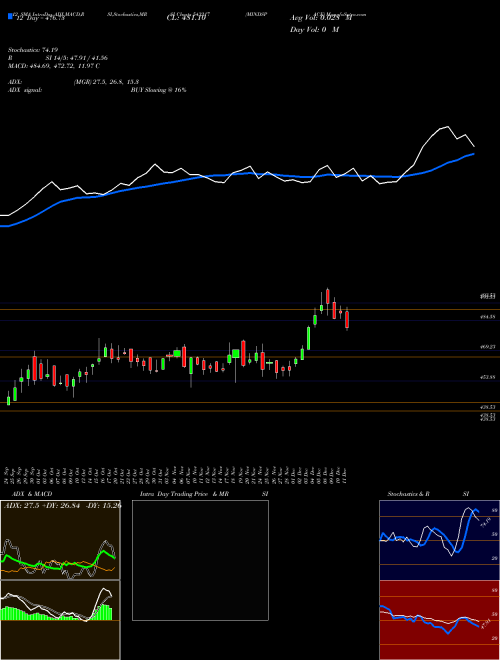The width and height of the screenshot is (500, 660).
Task: Click the 'CL: 481.10' close price text
Action: tap(186, 18)
